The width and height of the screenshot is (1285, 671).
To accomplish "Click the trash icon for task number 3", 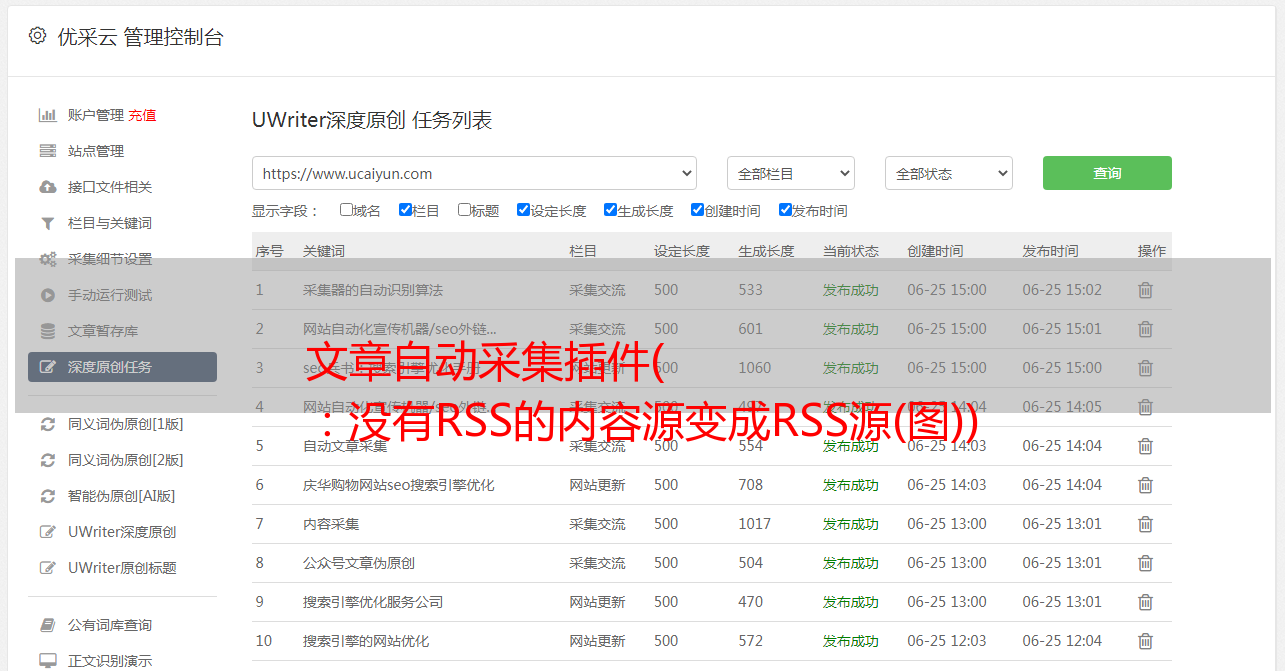I will click(1146, 368).
